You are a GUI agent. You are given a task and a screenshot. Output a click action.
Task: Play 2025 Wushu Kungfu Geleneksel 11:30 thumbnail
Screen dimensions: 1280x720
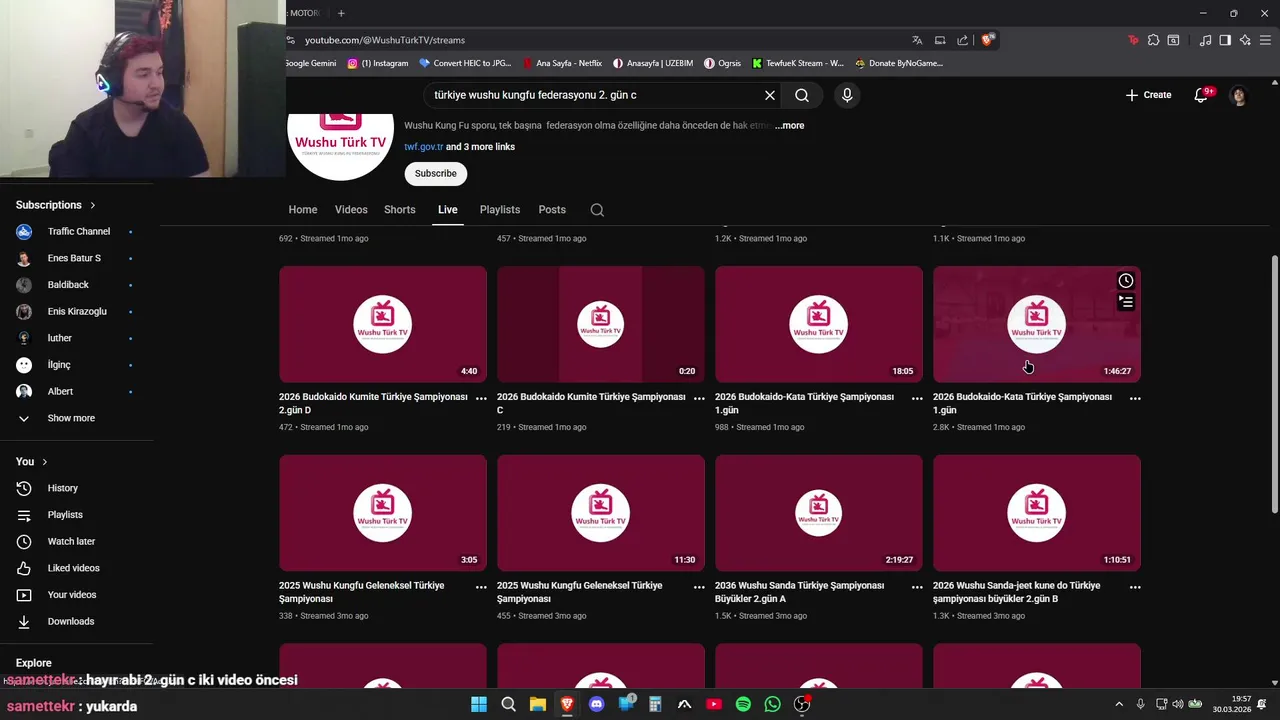point(601,513)
